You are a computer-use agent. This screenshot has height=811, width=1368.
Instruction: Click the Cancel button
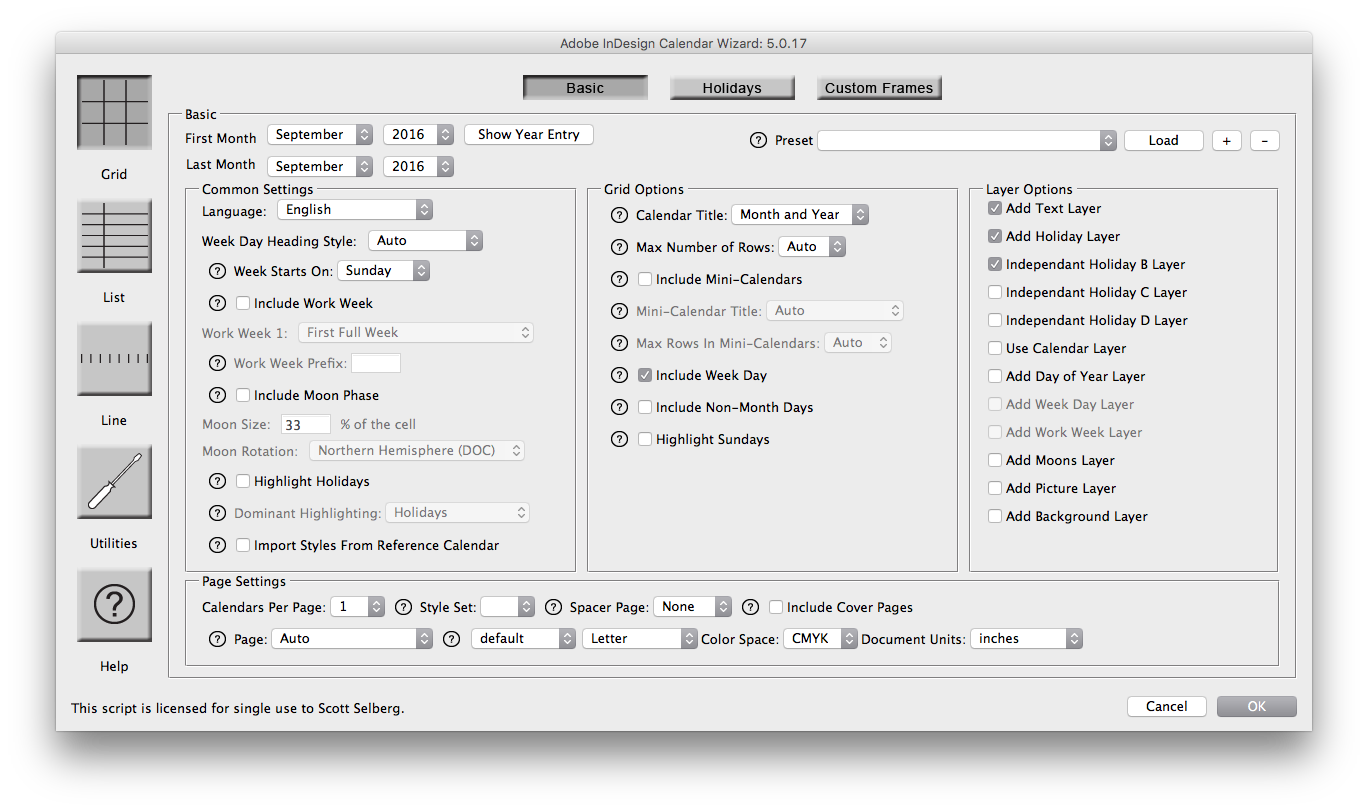click(1166, 706)
